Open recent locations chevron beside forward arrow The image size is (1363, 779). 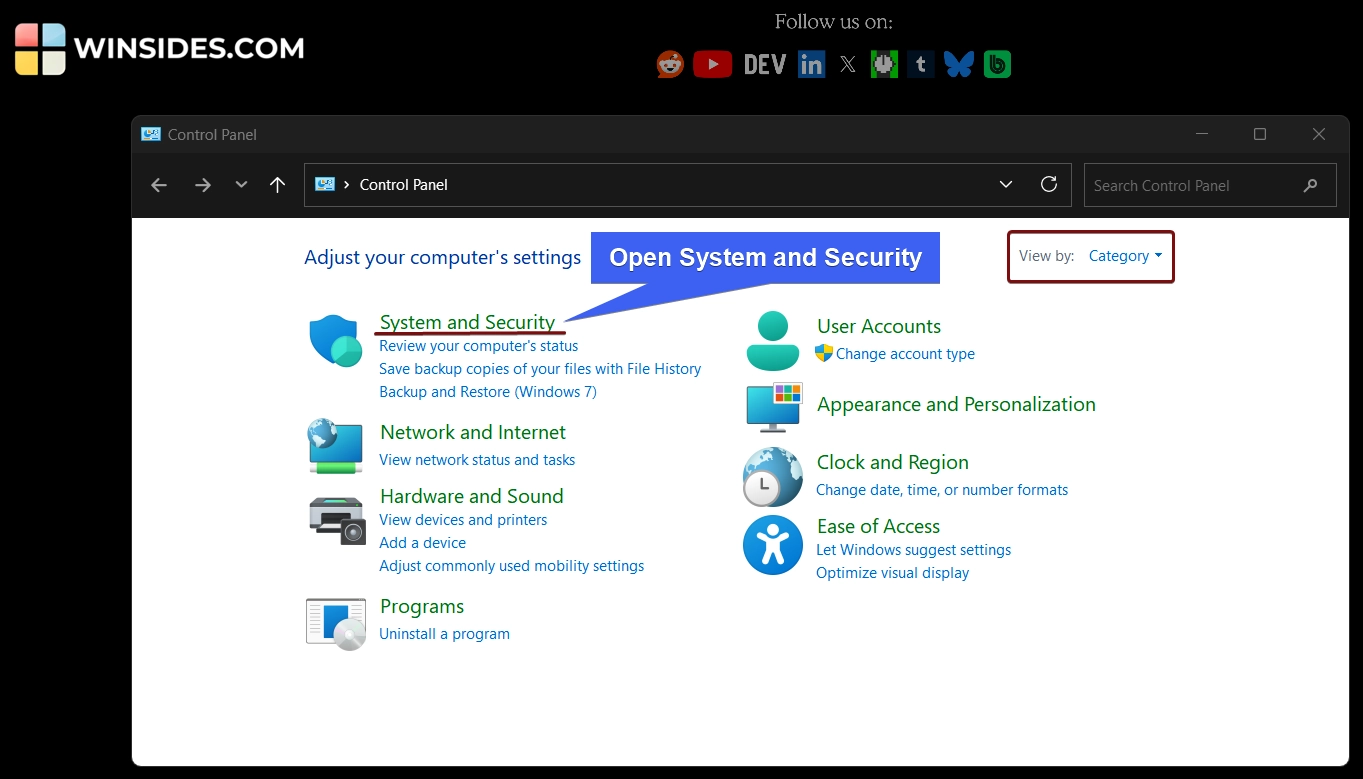240,184
